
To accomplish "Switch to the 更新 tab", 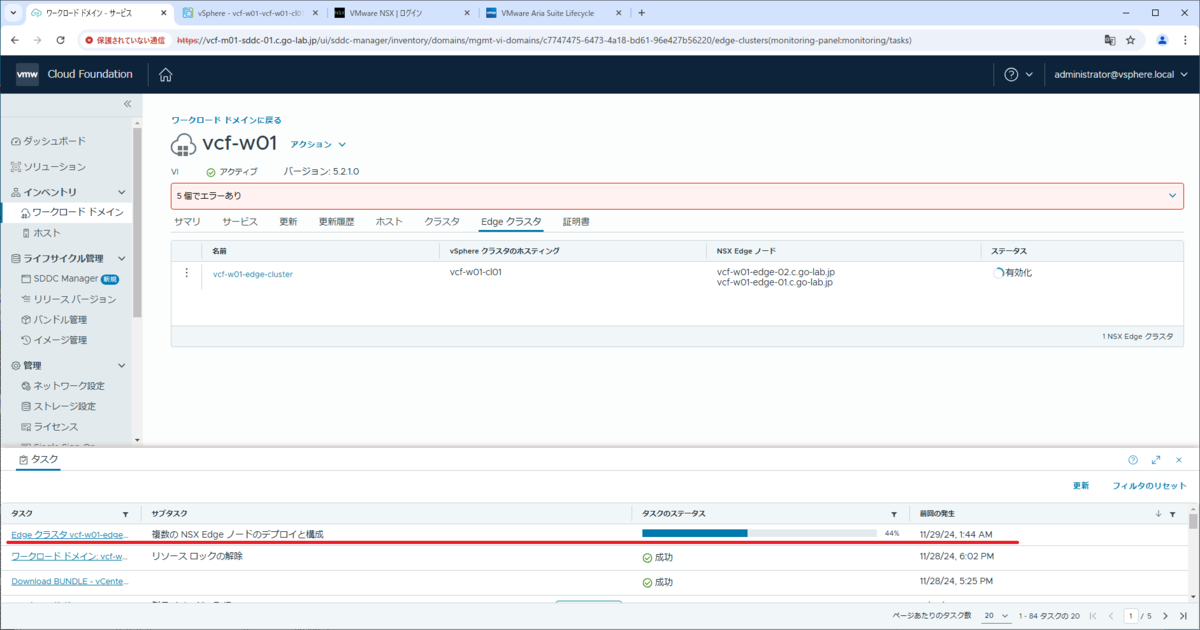I will click(288, 222).
